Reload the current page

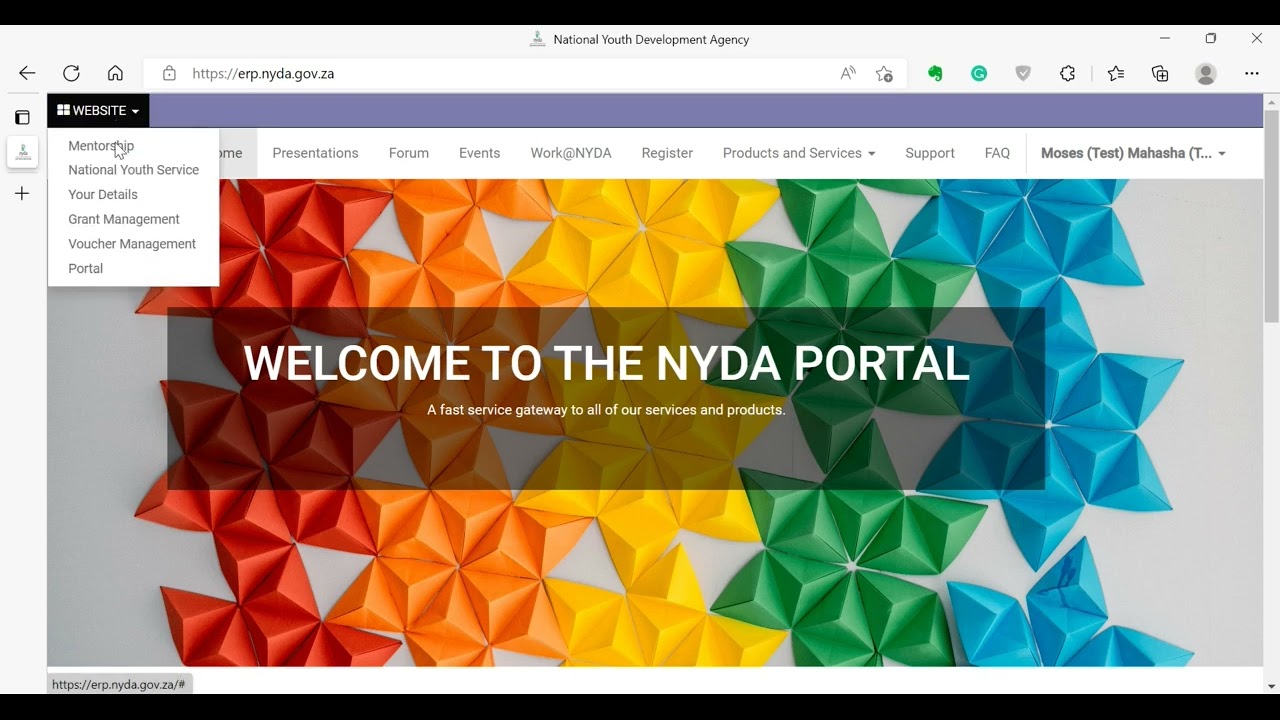pyautogui.click(x=71, y=73)
